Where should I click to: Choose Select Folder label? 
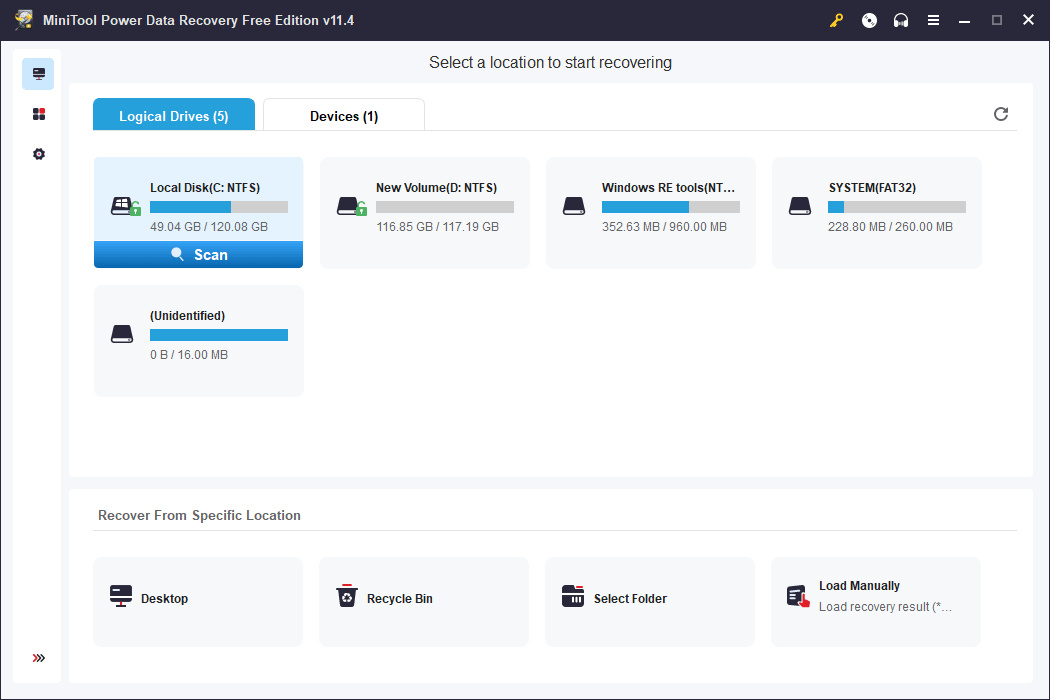[630, 599]
